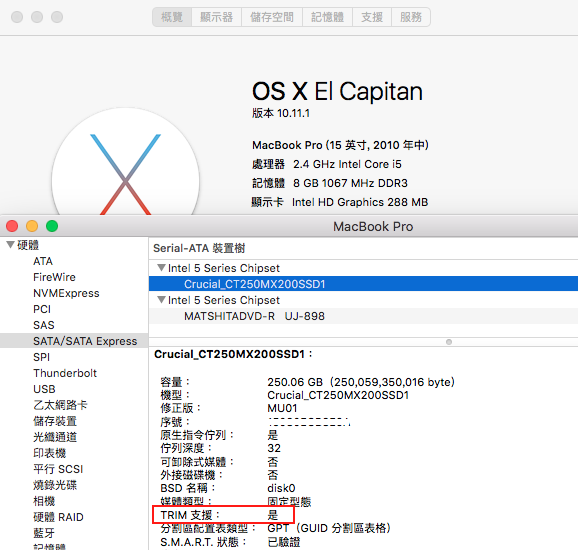Click the 佇列深度 value 32

pyautogui.click(x=274, y=448)
